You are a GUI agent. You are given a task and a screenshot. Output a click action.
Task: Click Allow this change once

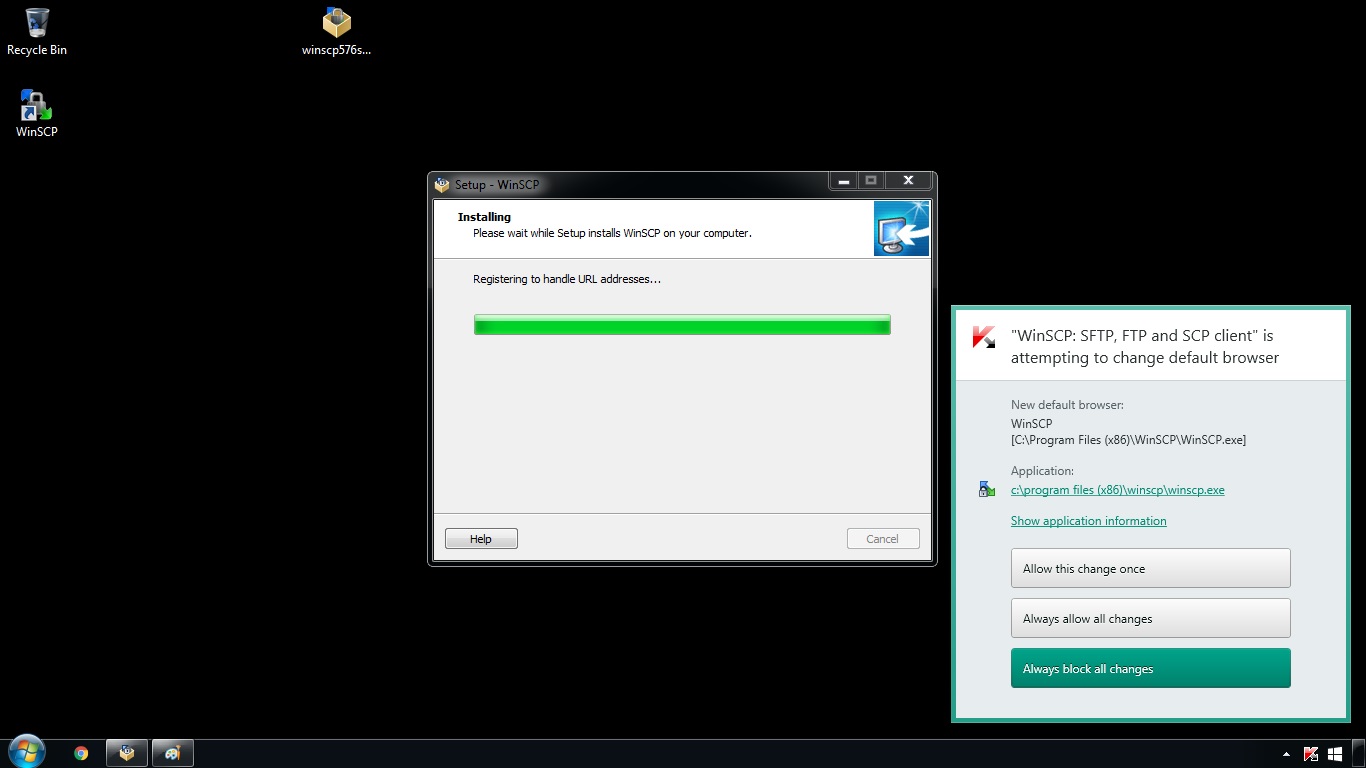click(x=1150, y=568)
